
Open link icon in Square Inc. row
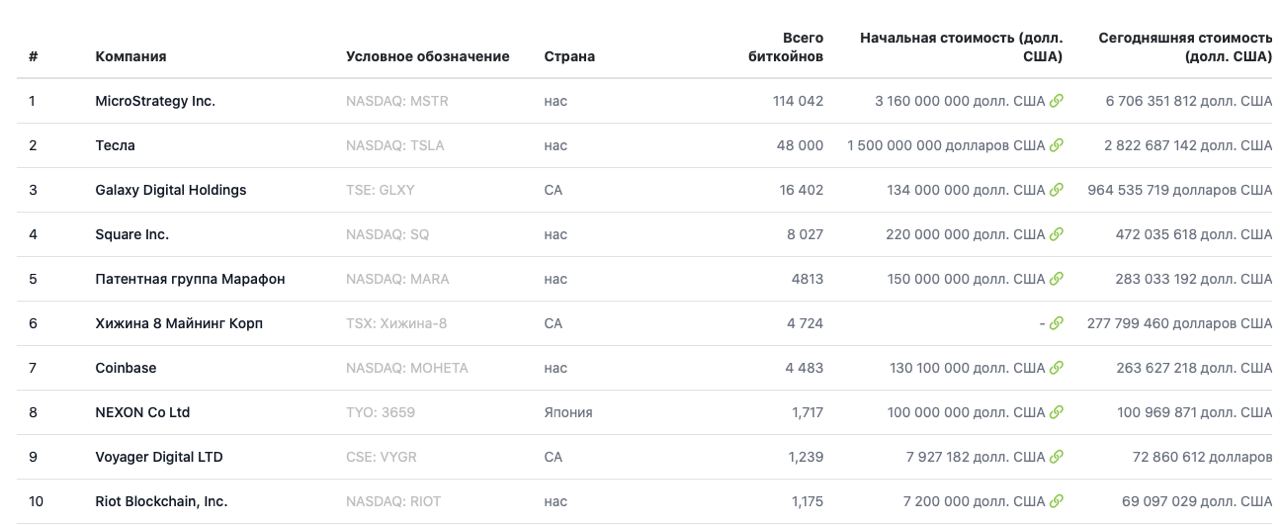[x=1056, y=234]
